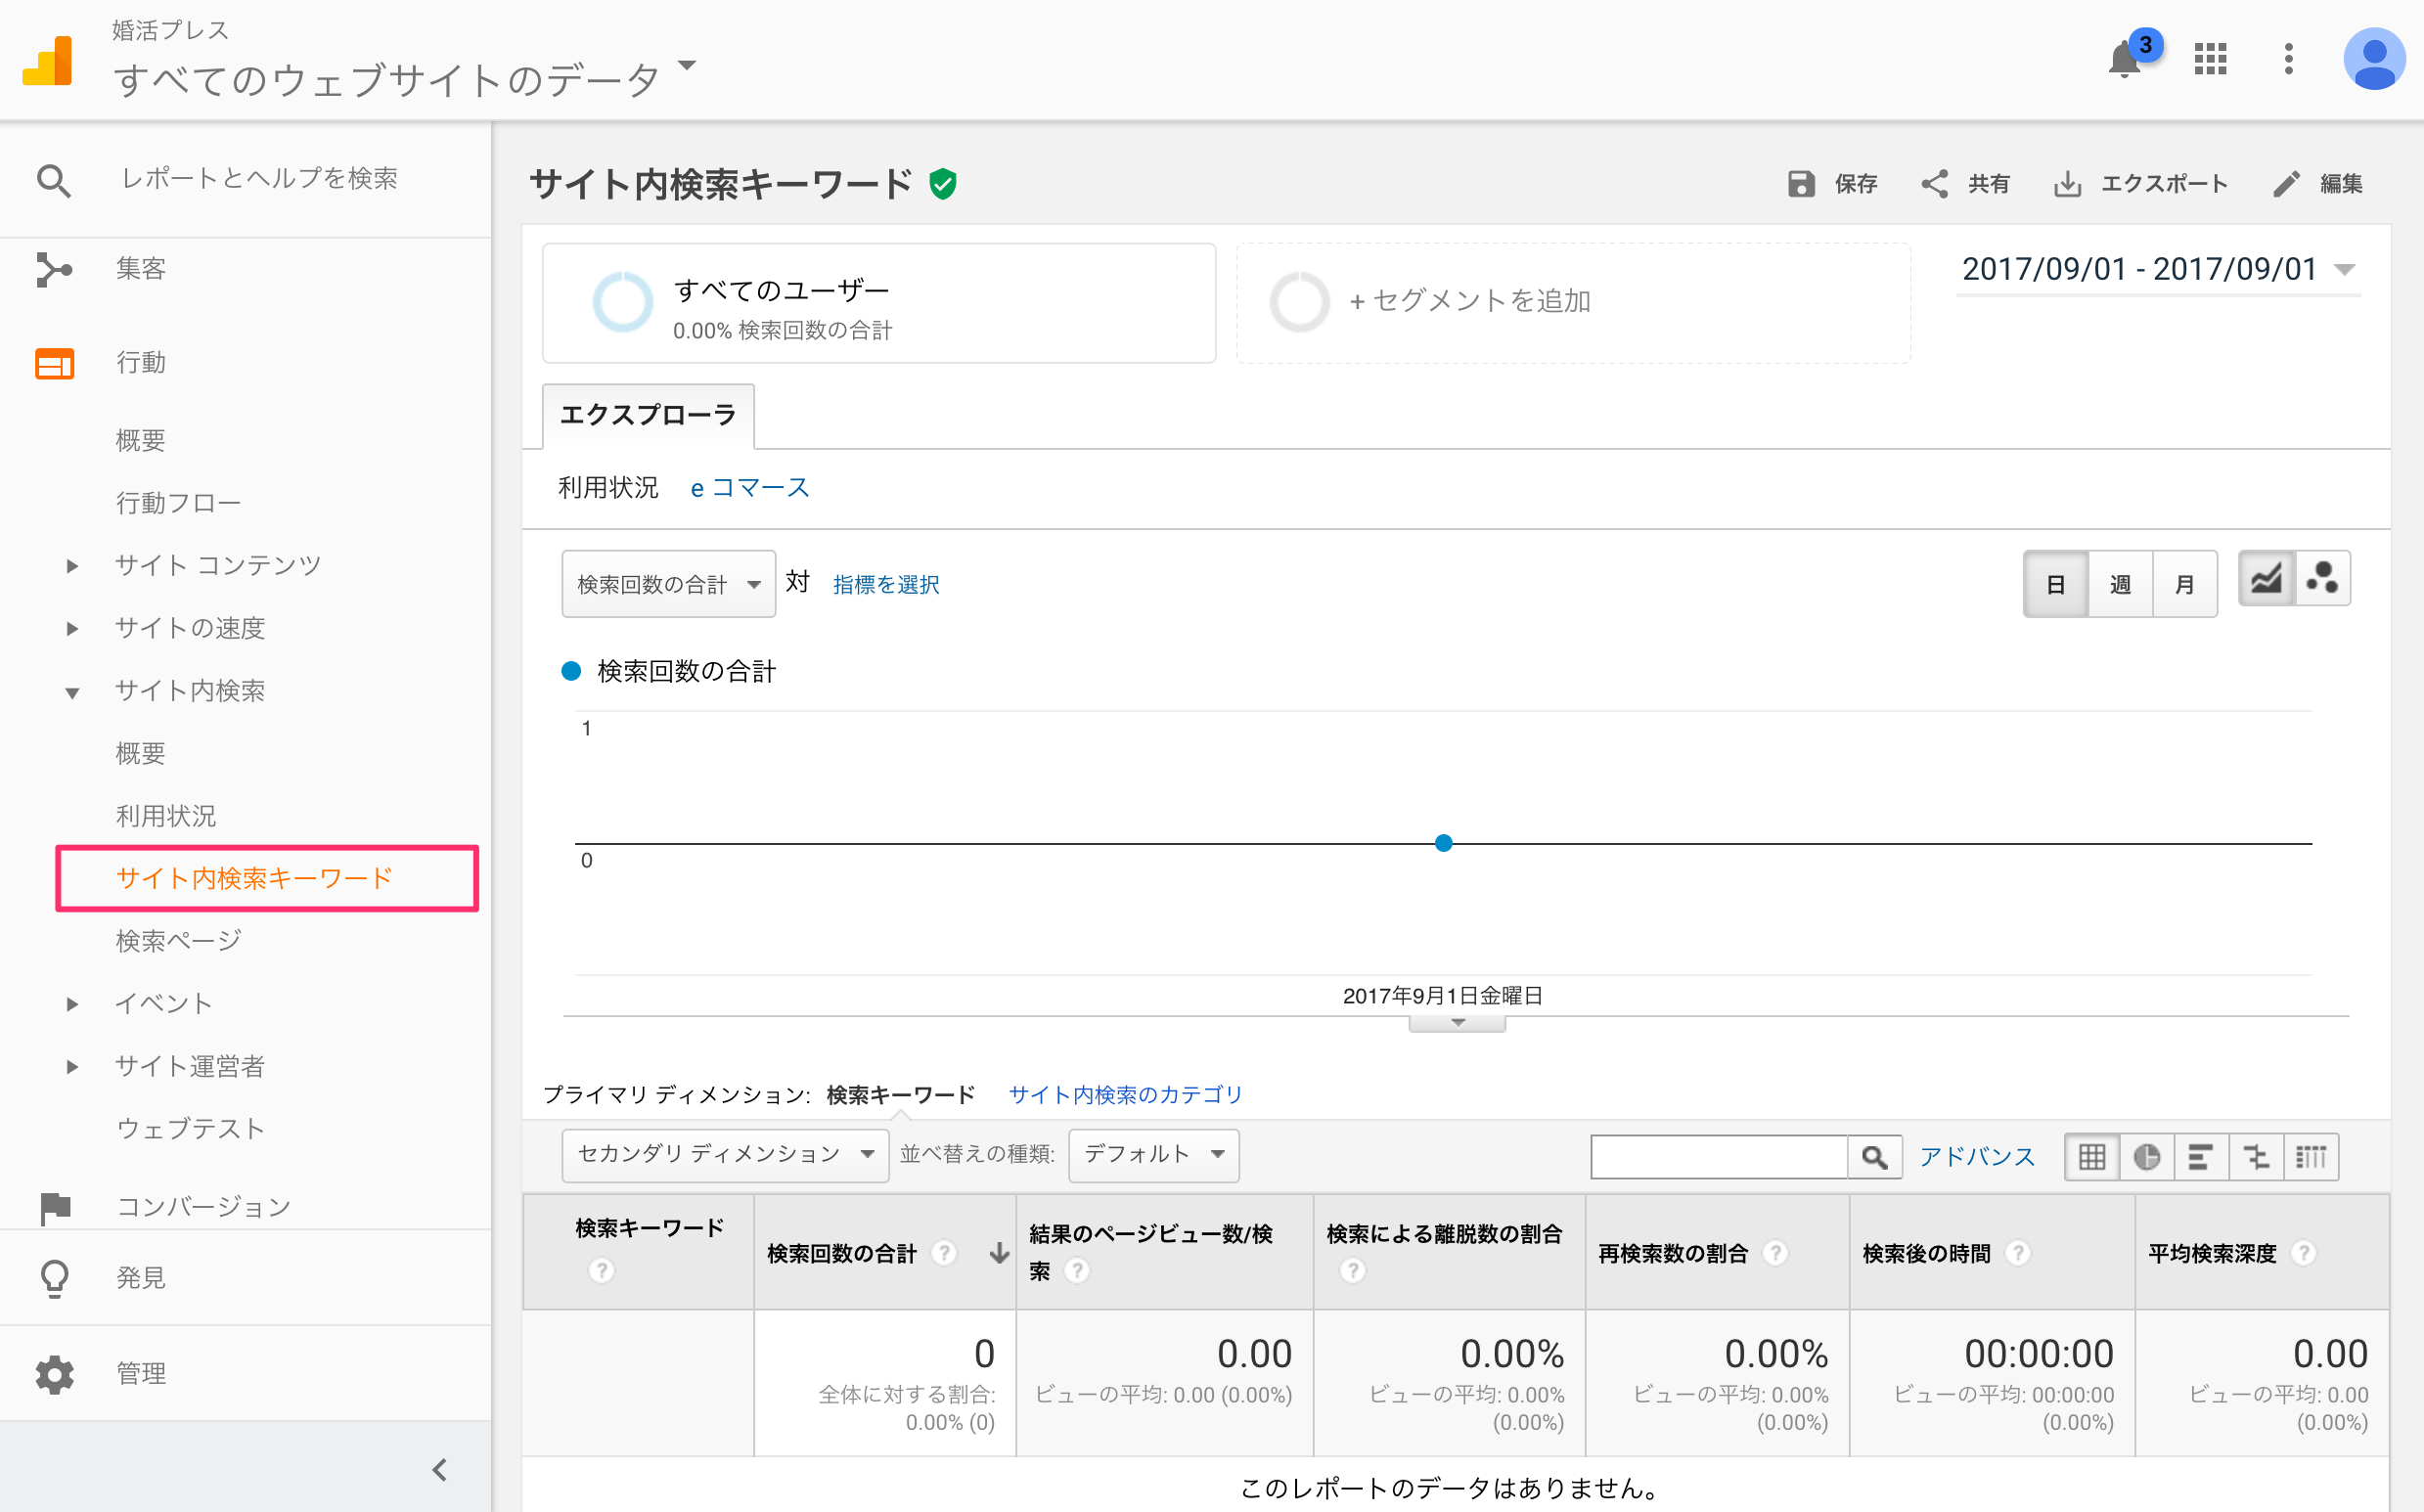Image resolution: width=2424 pixels, height=1512 pixels.
Task: Select the 週 (week) time granularity
Action: pos(2120,584)
